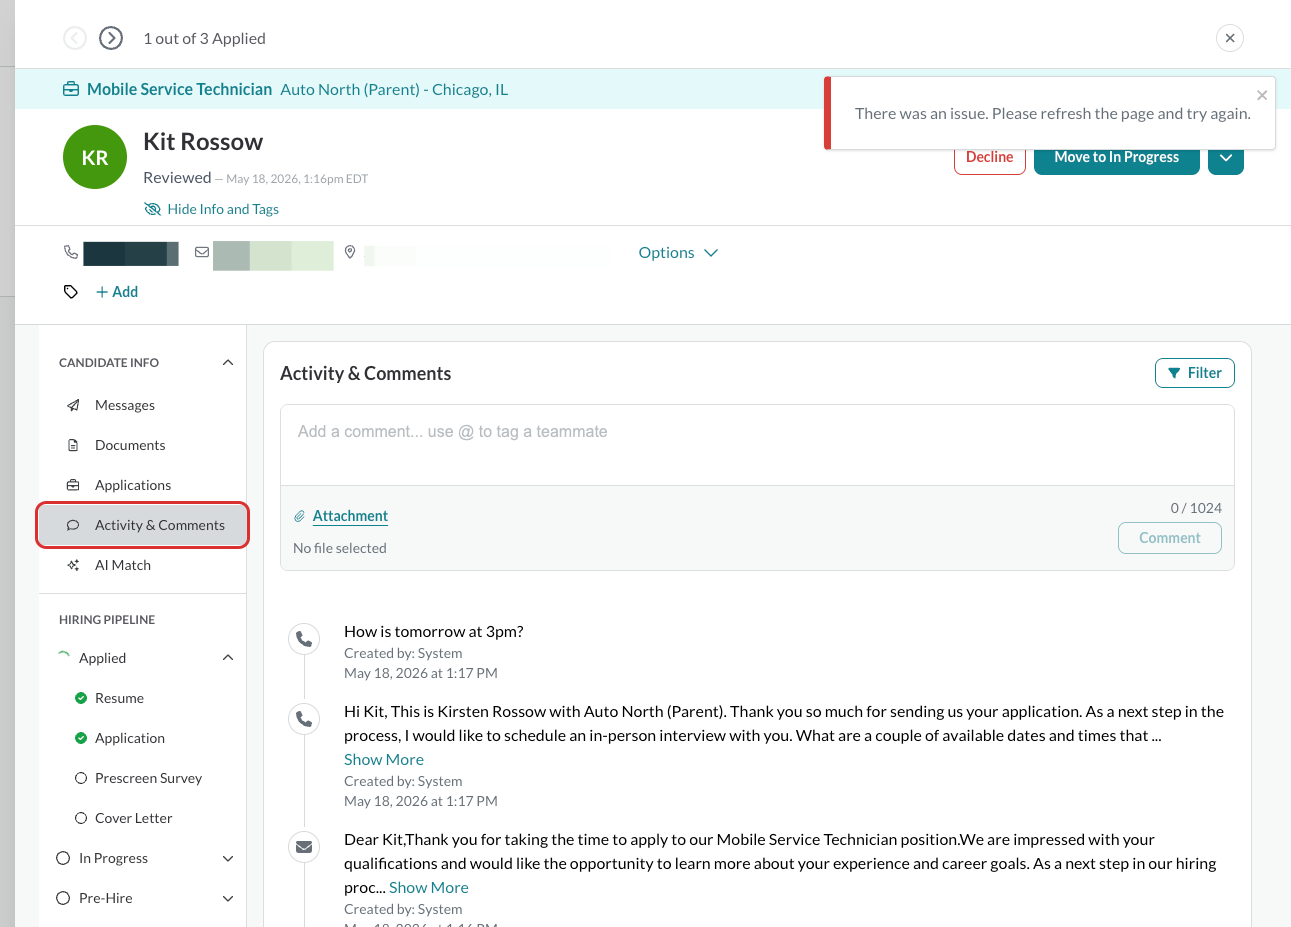Click the AI Match sparkle icon
1291x927 pixels.
pyautogui.click(x=73, y=565)
